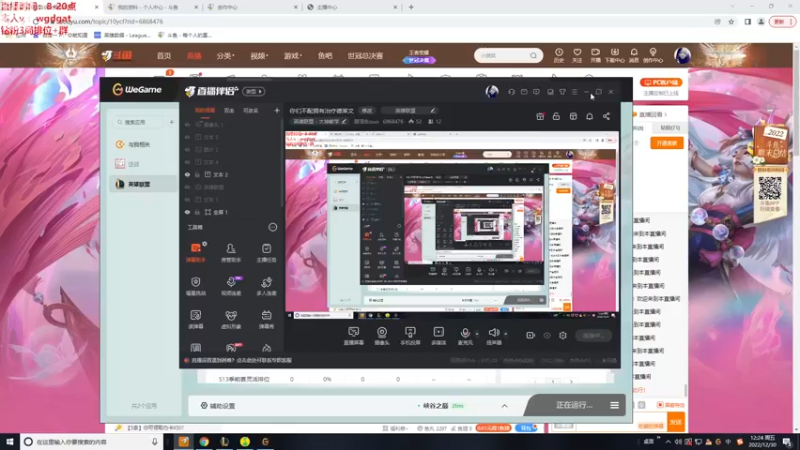This screenshot has width=800, height=450.
Task: Click orange 开通 button in right panel
Action: click(666, 143)
